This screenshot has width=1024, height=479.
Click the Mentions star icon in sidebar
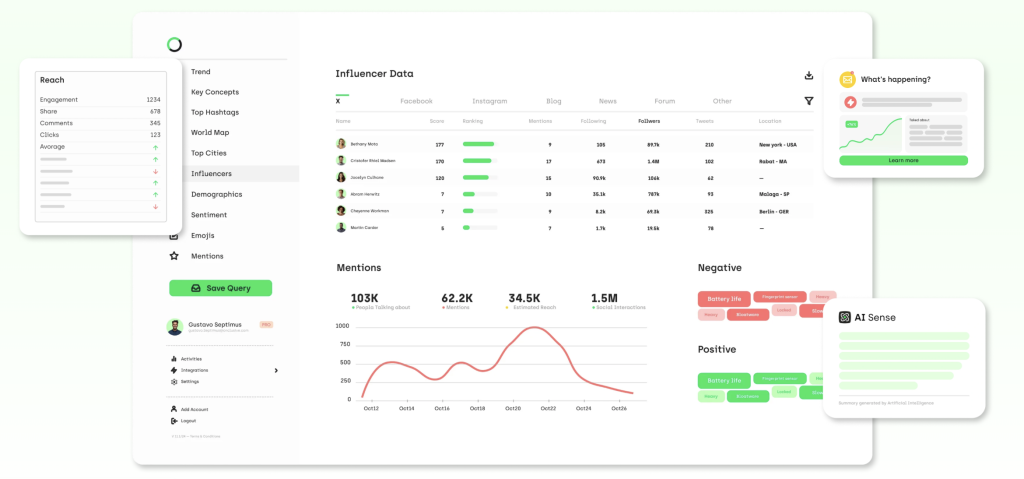174,256
